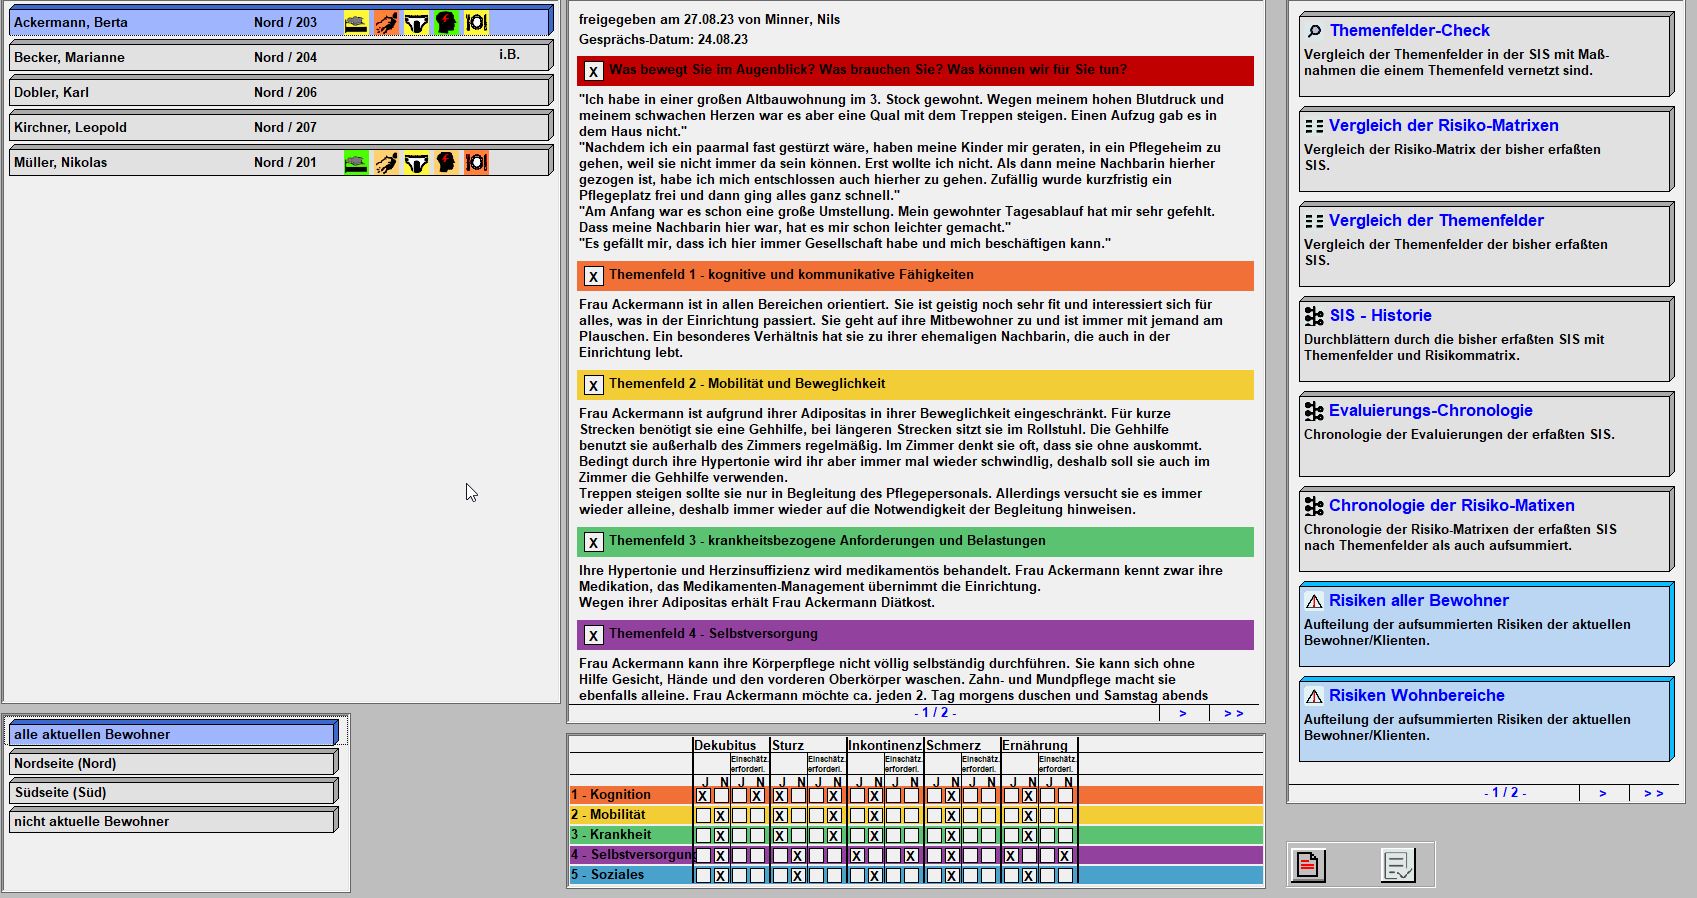Screen dimensions: 1697x898
Task: Click the 'i.B.' marker on Becker's row
Action: [x=510, y=55]
